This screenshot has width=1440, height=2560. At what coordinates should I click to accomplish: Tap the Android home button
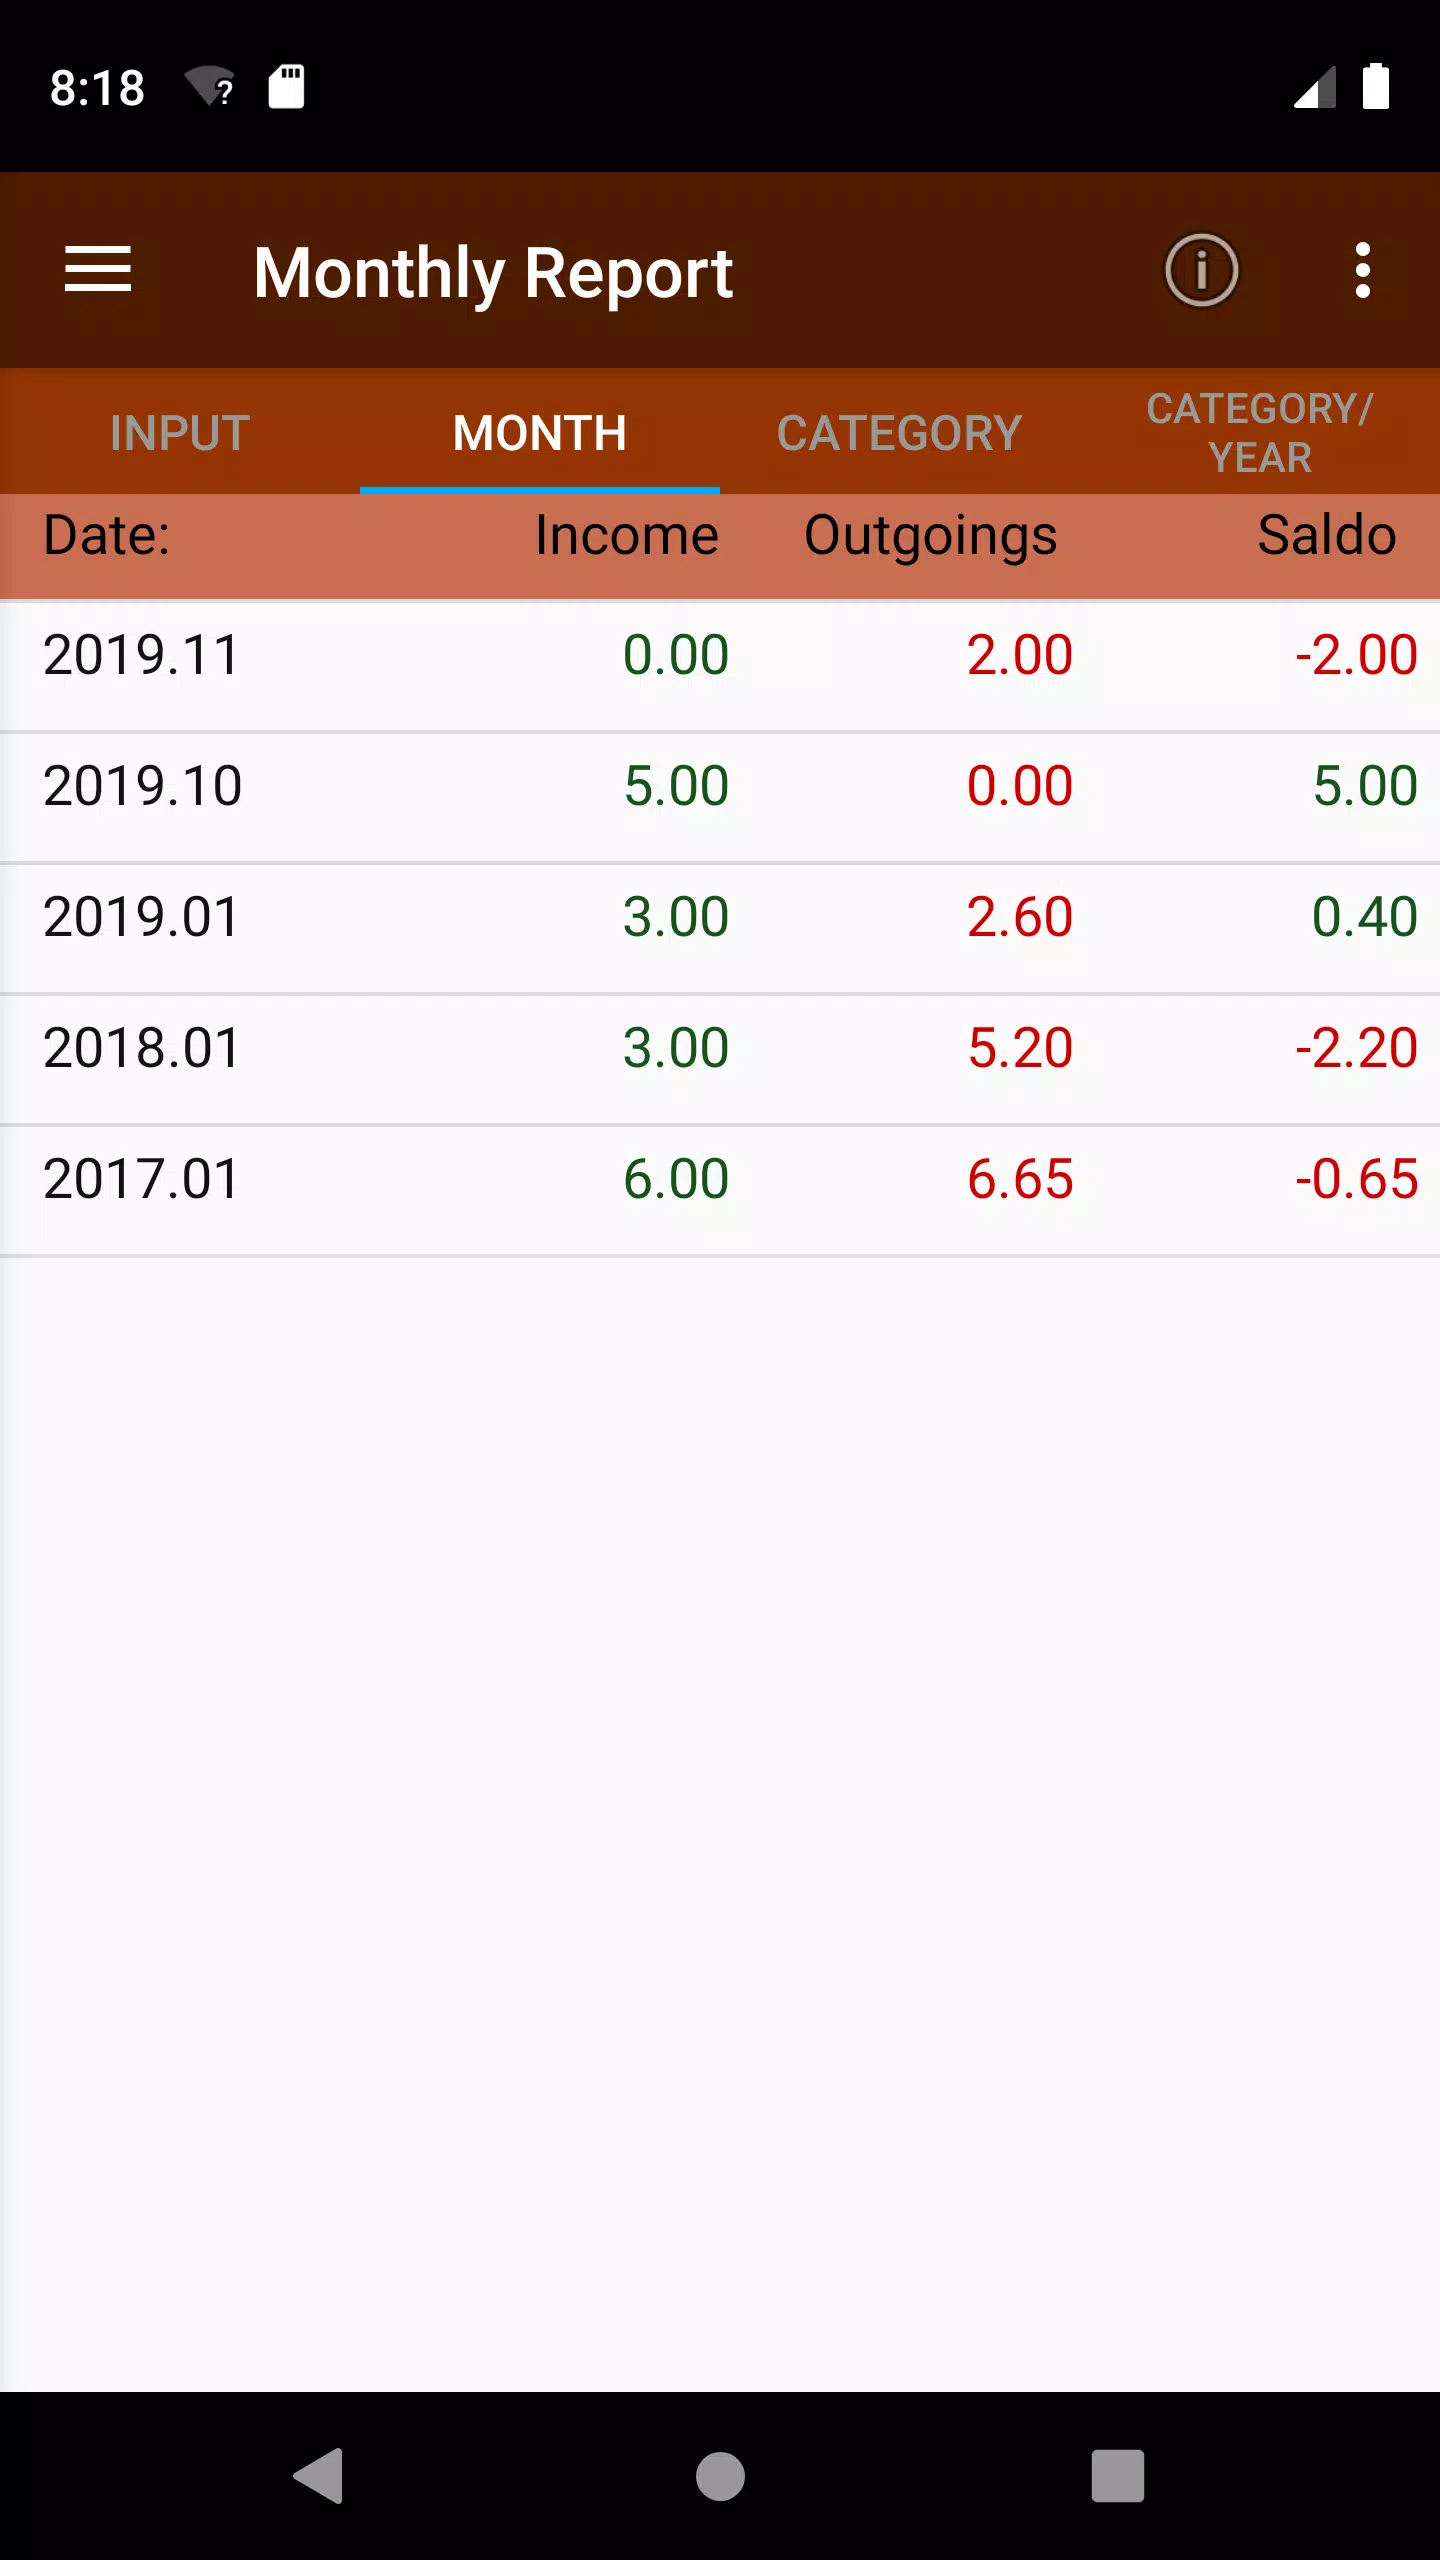[x=720, y=2476]
